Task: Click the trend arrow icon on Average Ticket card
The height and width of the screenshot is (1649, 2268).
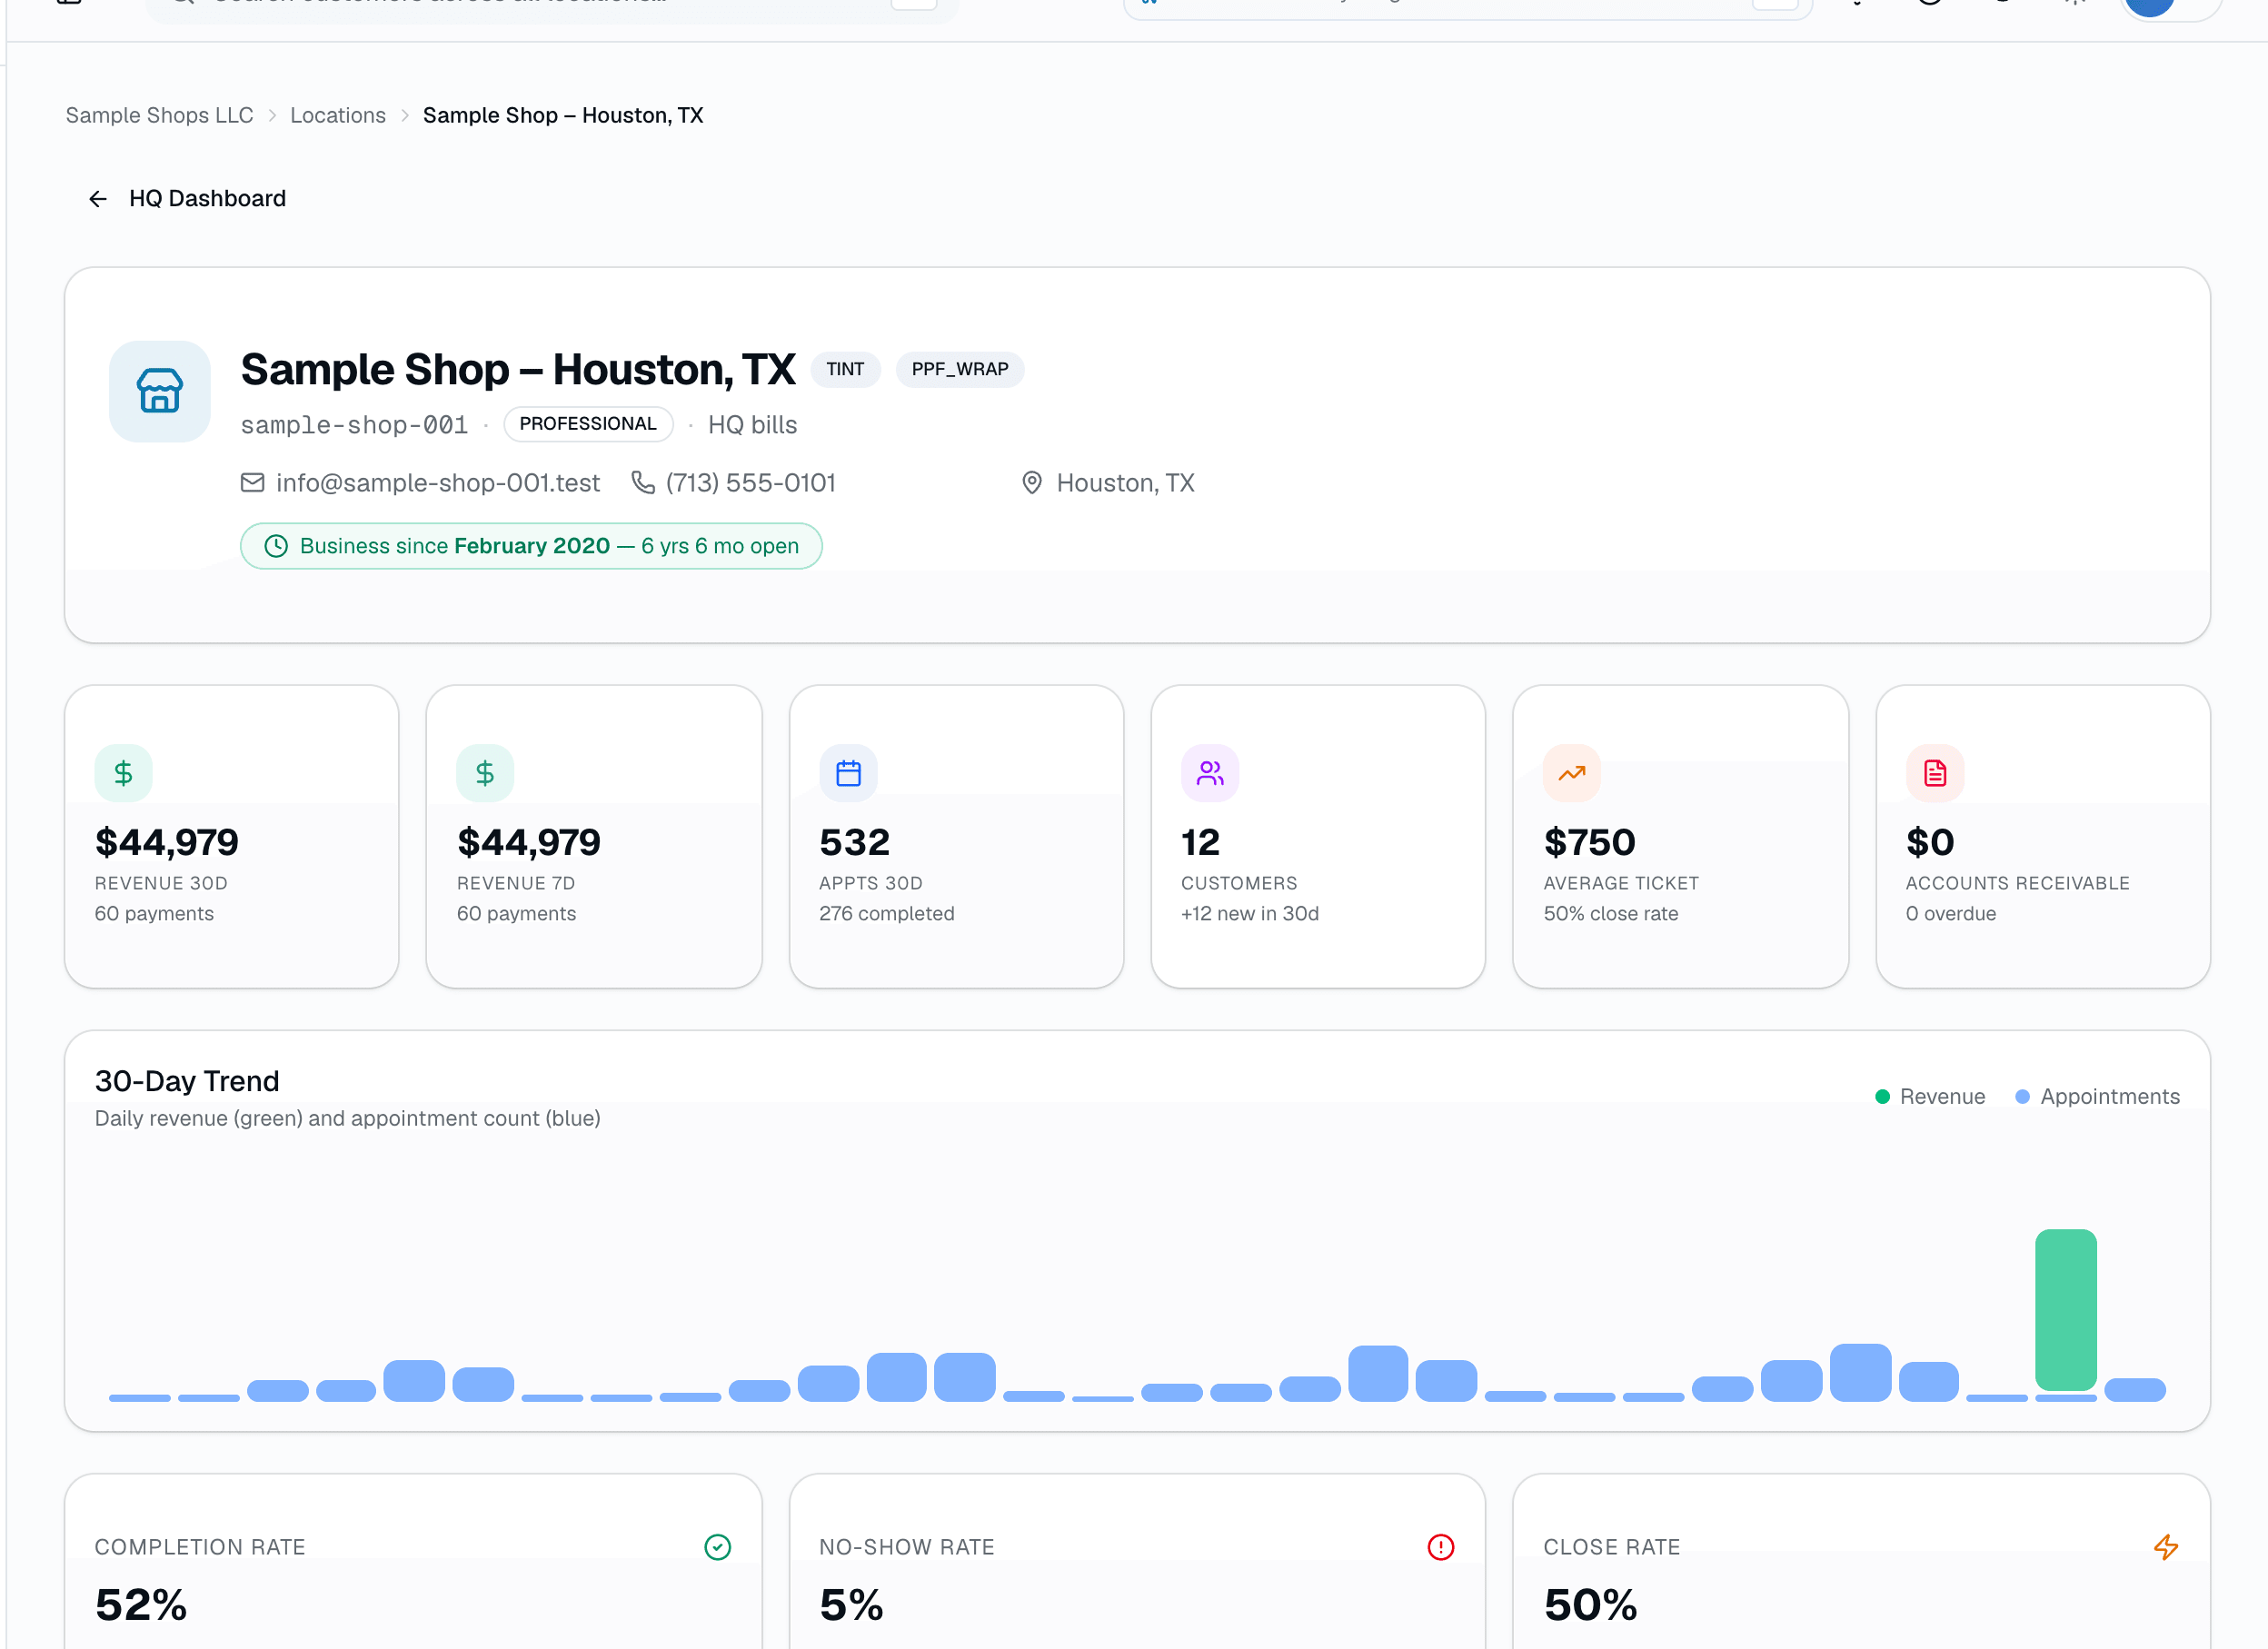Action: click(1572, 773)
